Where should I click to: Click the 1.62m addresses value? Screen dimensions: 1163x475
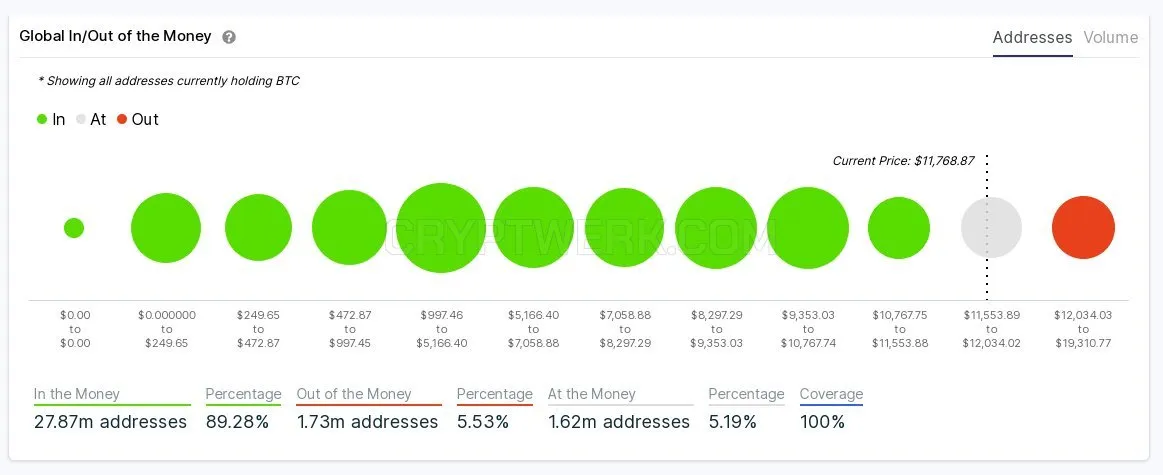tap(619, 422)
